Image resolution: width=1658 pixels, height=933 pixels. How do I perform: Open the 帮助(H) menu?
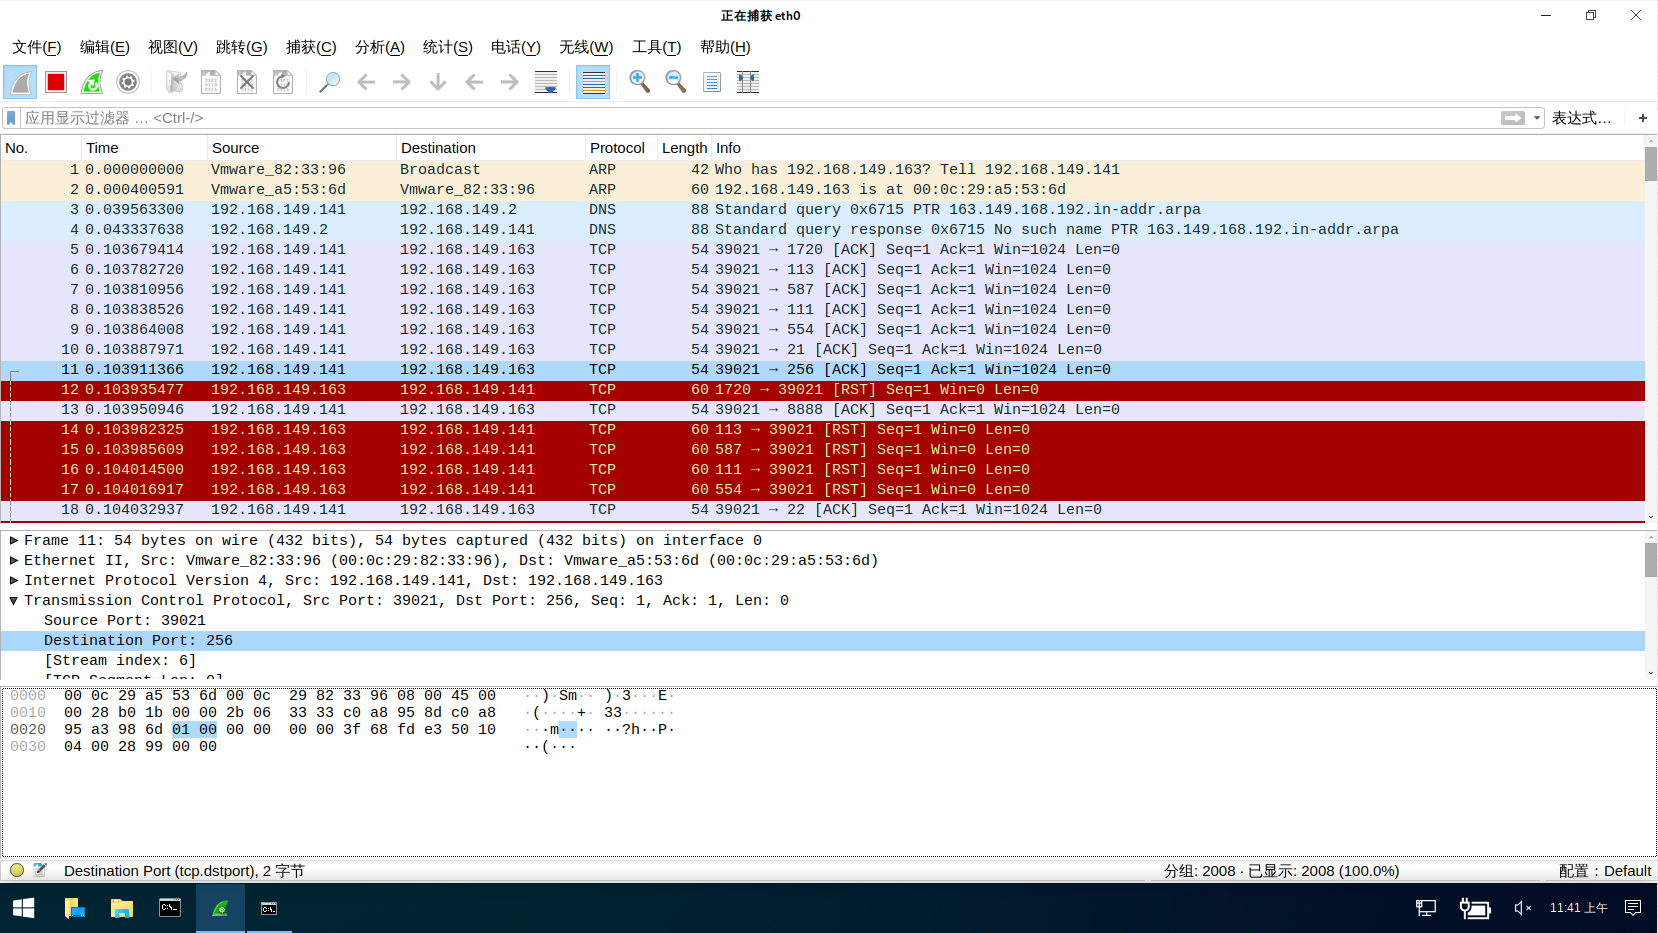coord(725,47)
